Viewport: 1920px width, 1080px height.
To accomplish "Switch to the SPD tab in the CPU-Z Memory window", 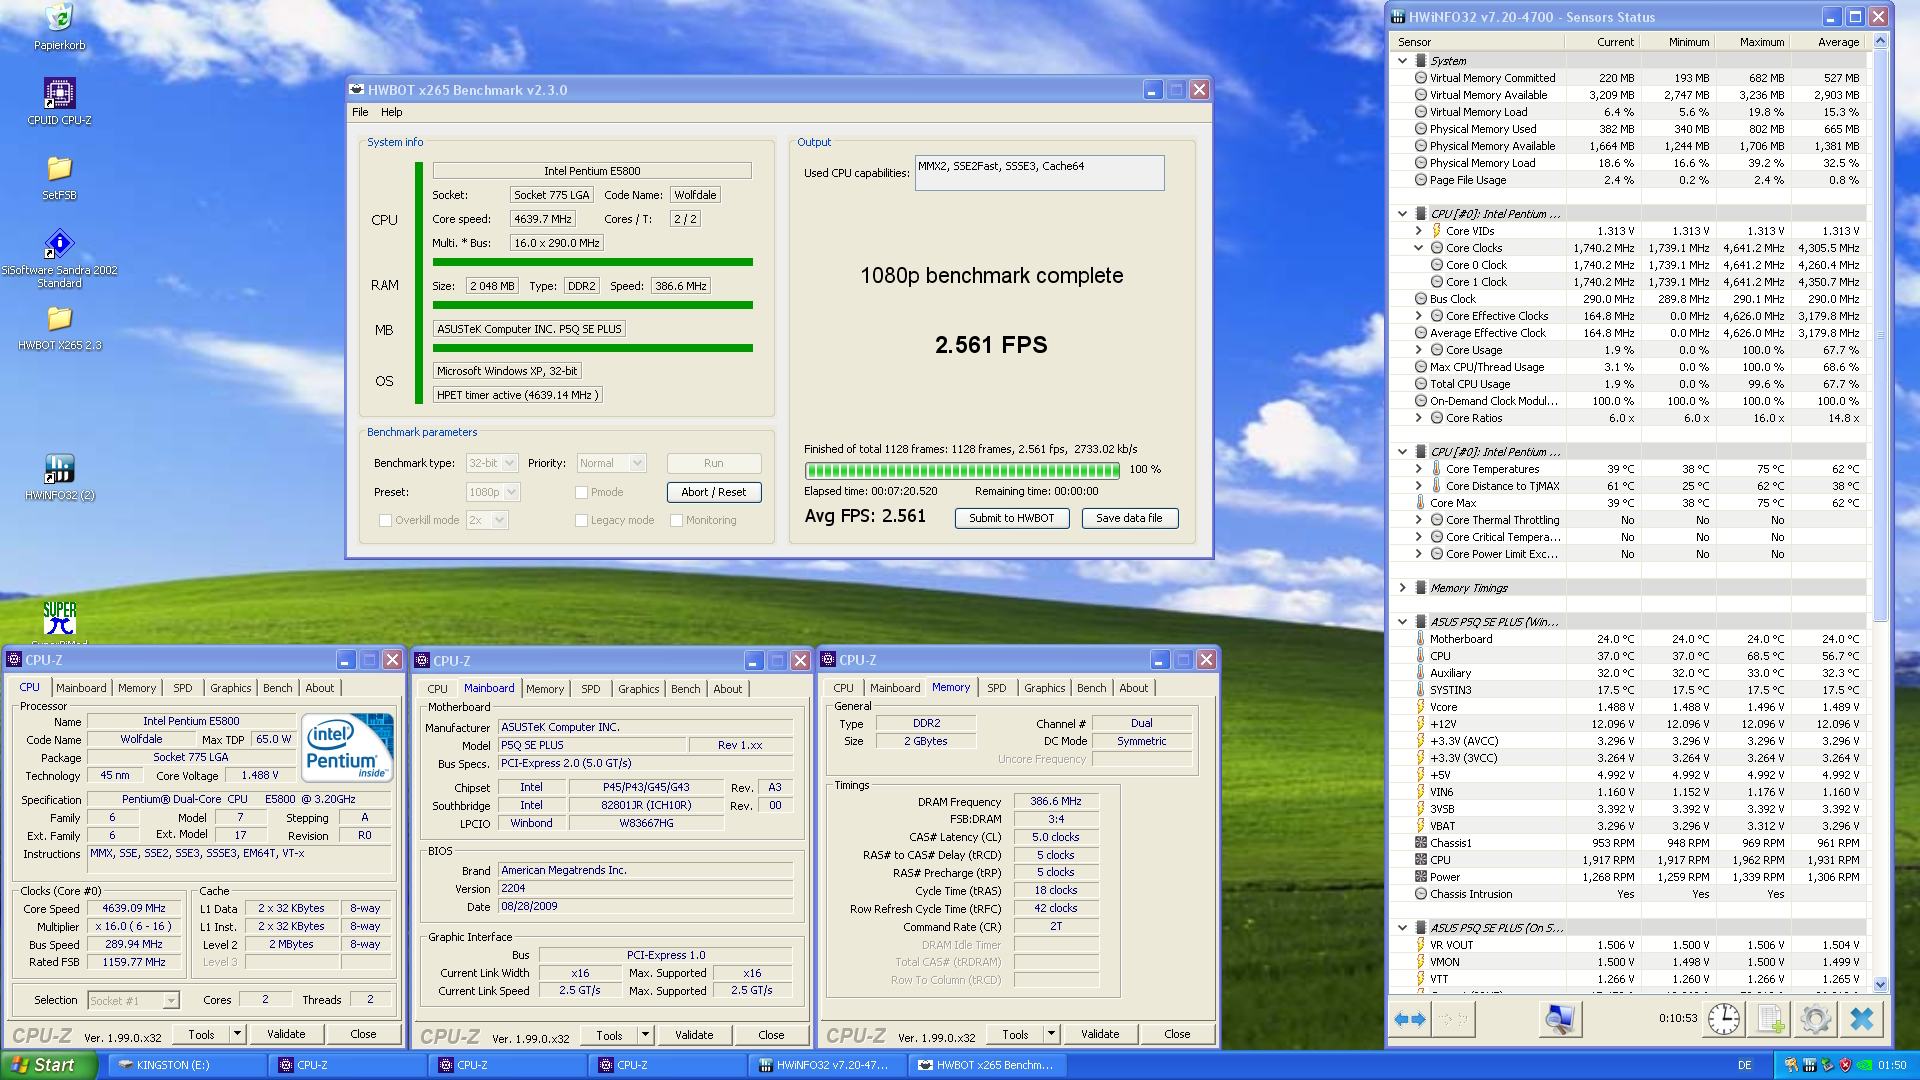I will (996, 688).
